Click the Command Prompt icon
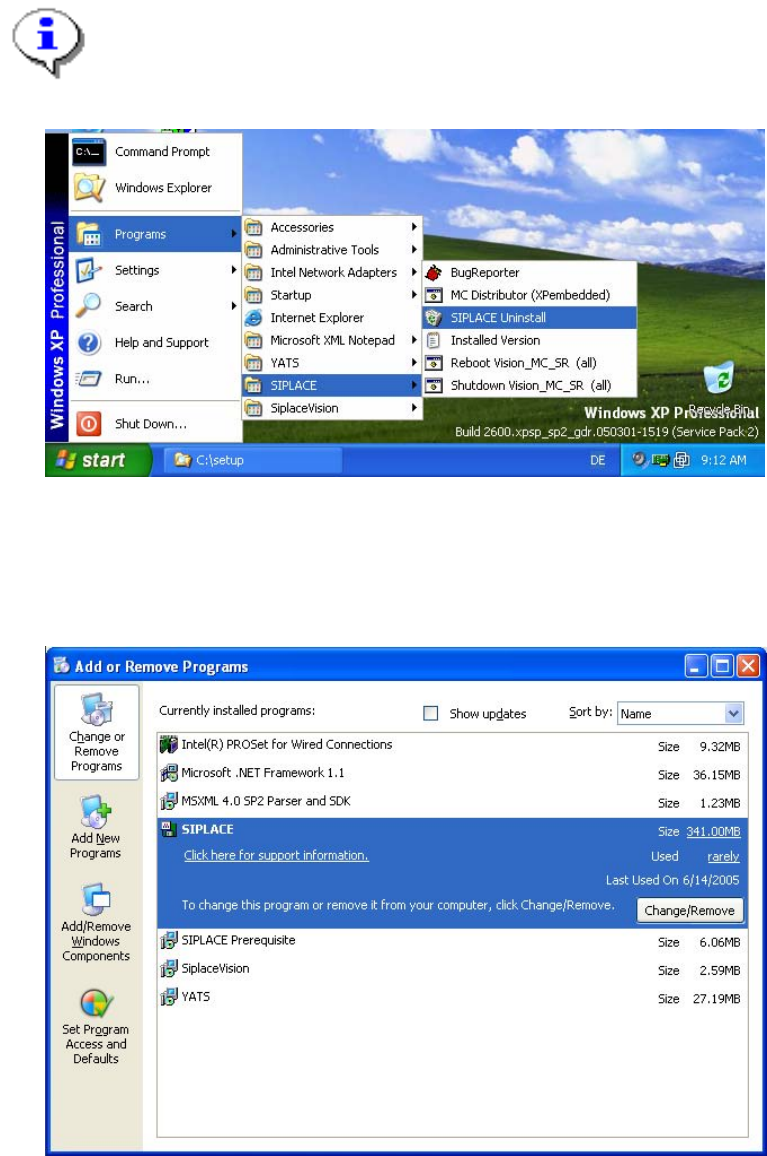This screenshot has width=767, height=1156. (89, 152)
